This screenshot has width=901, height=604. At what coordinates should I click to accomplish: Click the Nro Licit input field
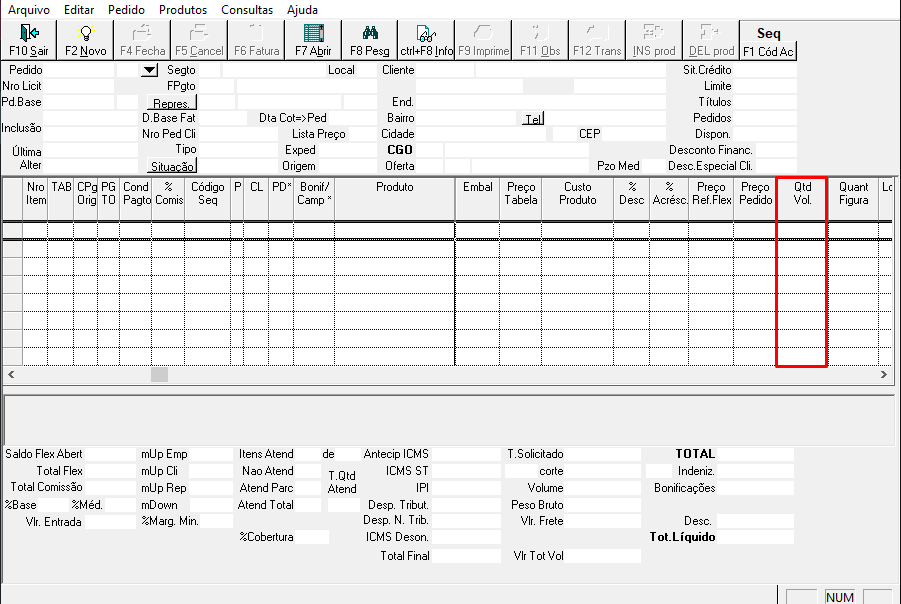click(79, 86)
